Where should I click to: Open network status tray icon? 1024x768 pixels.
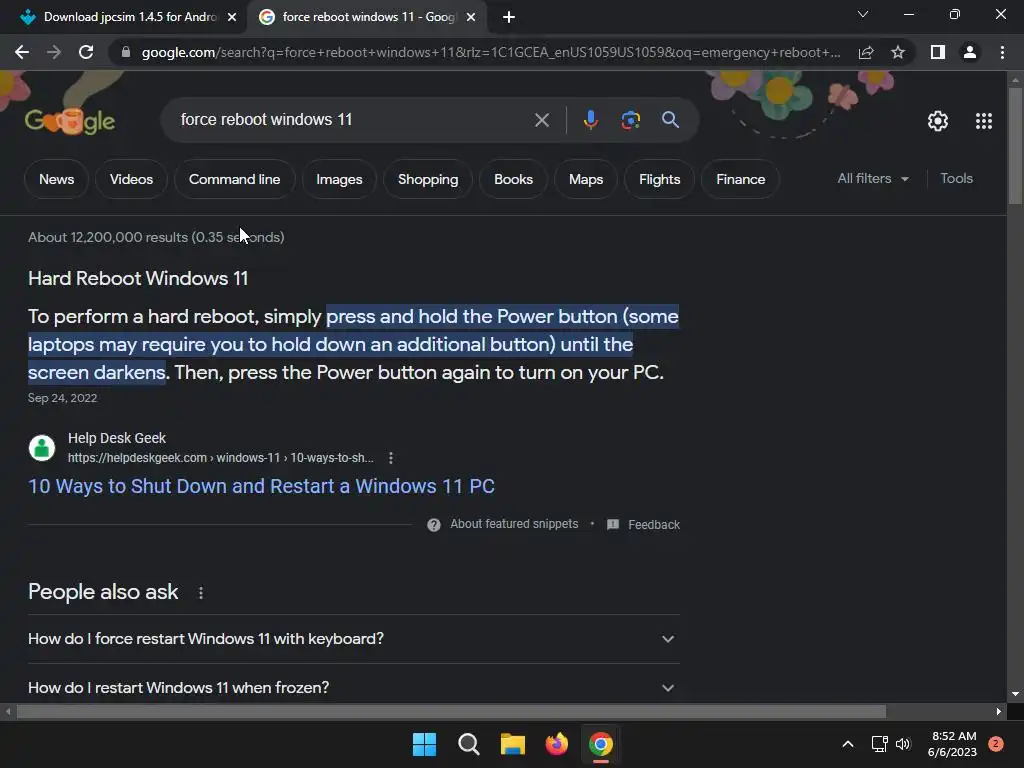[x=879, y=744]
